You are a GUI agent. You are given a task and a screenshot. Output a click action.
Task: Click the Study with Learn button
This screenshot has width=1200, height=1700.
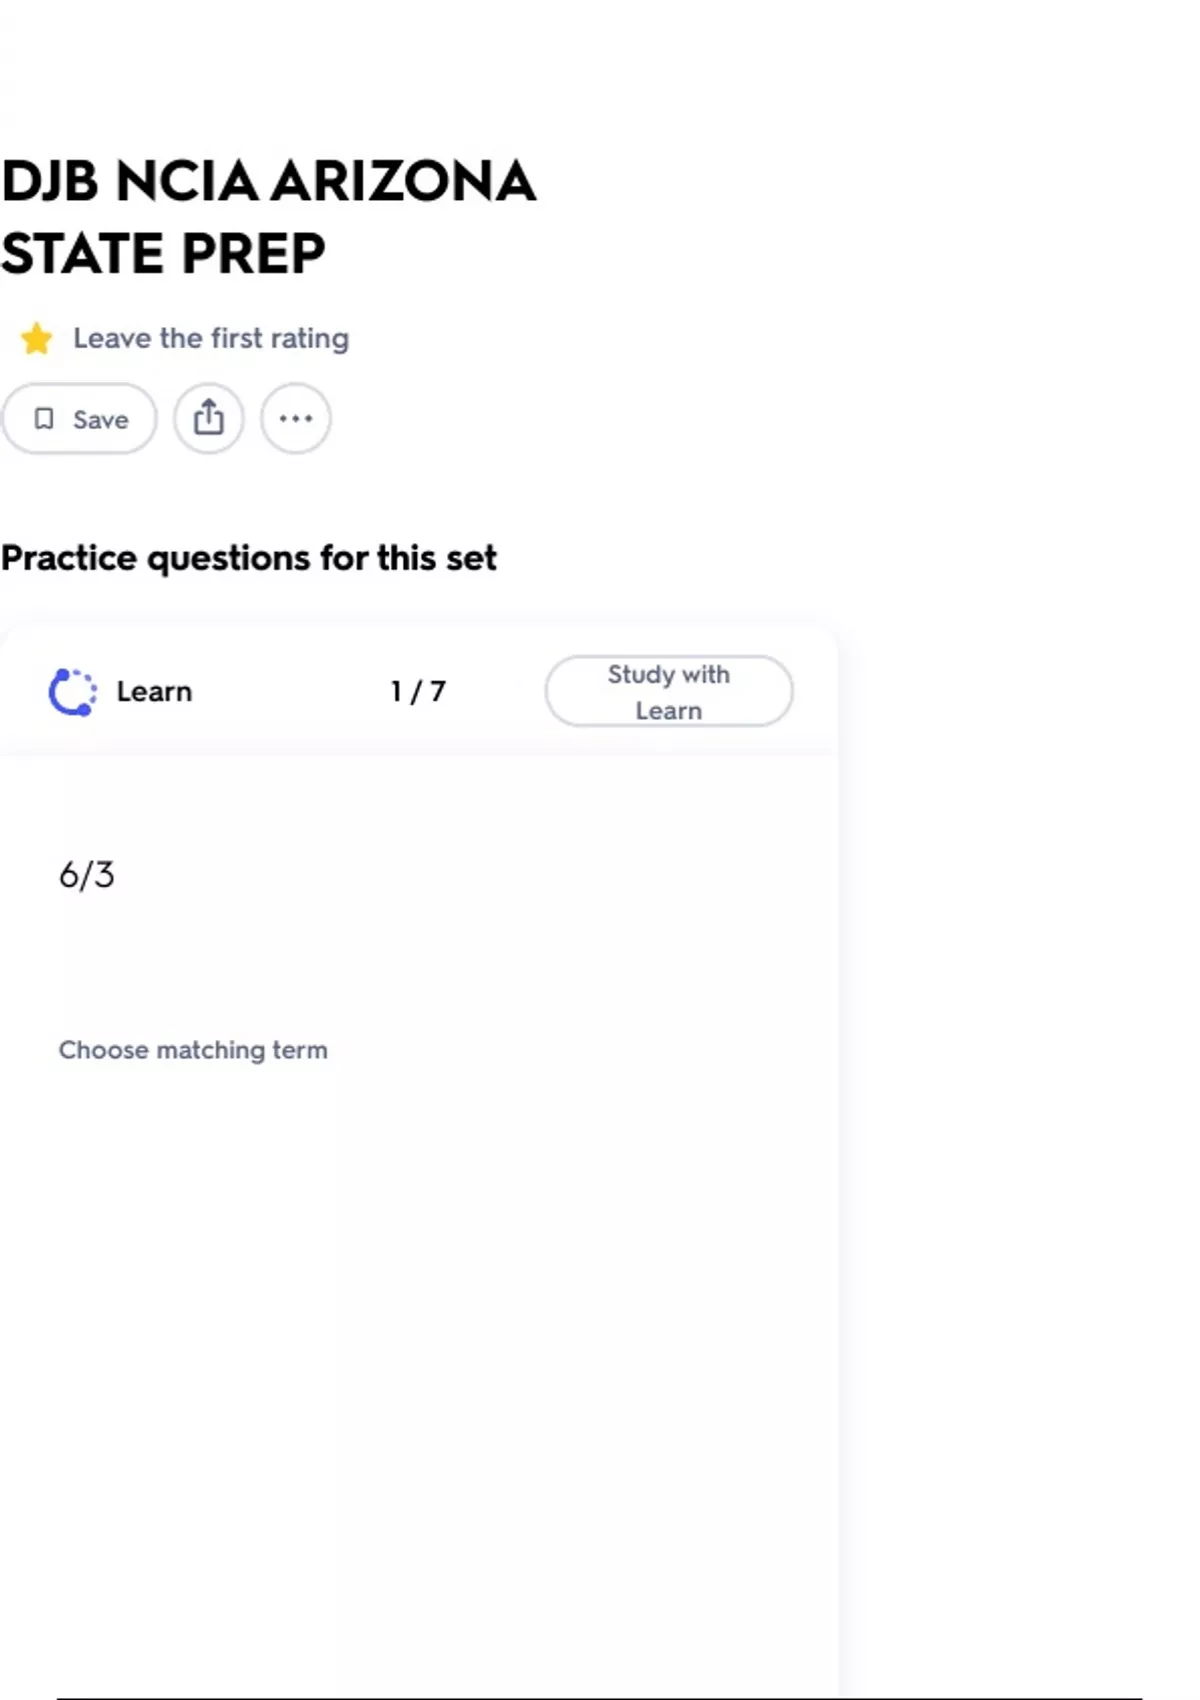[668, 691]
